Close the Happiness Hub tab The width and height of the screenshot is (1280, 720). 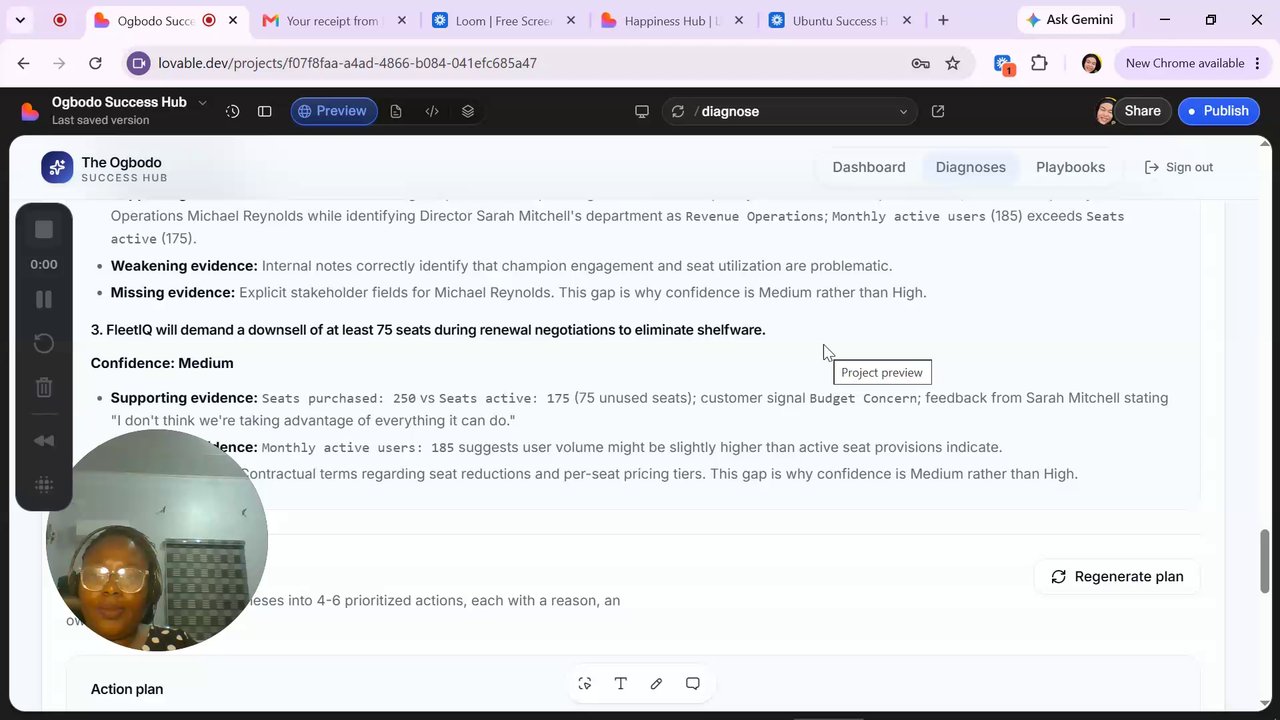(x=738, y=21)
